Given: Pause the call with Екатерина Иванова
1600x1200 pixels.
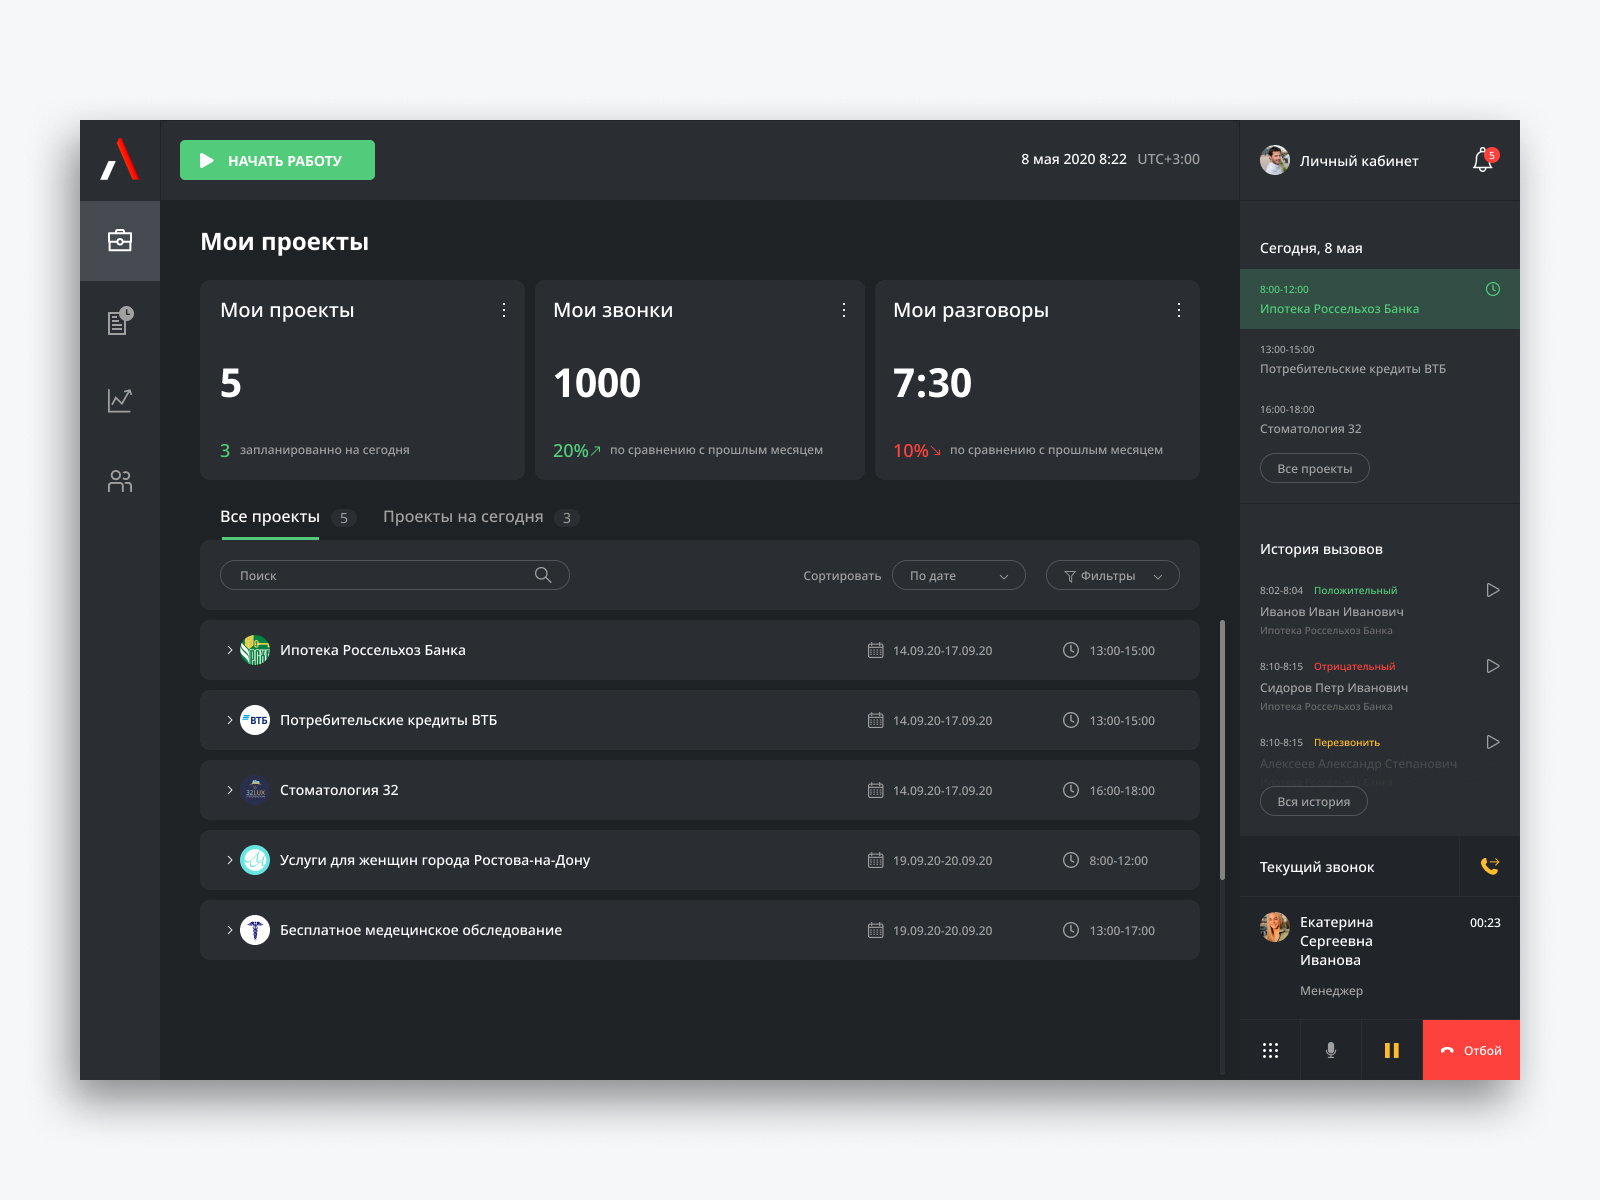Looking at the screenshot, I should 1392,1050.
